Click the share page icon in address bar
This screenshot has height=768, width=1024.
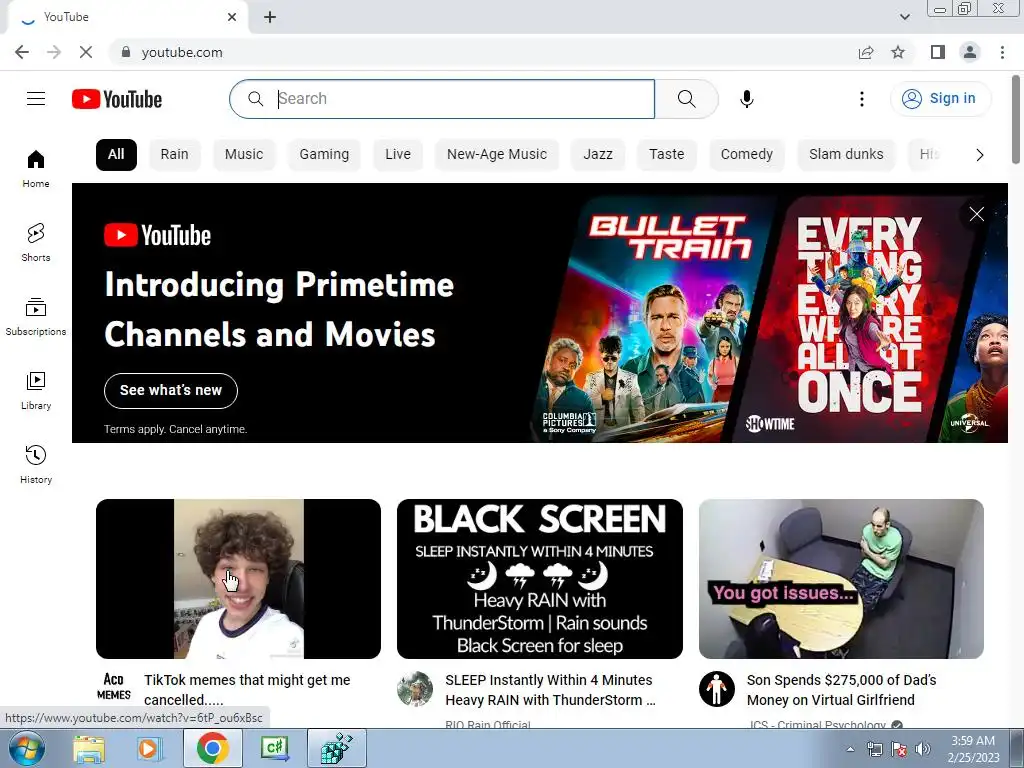866,52
